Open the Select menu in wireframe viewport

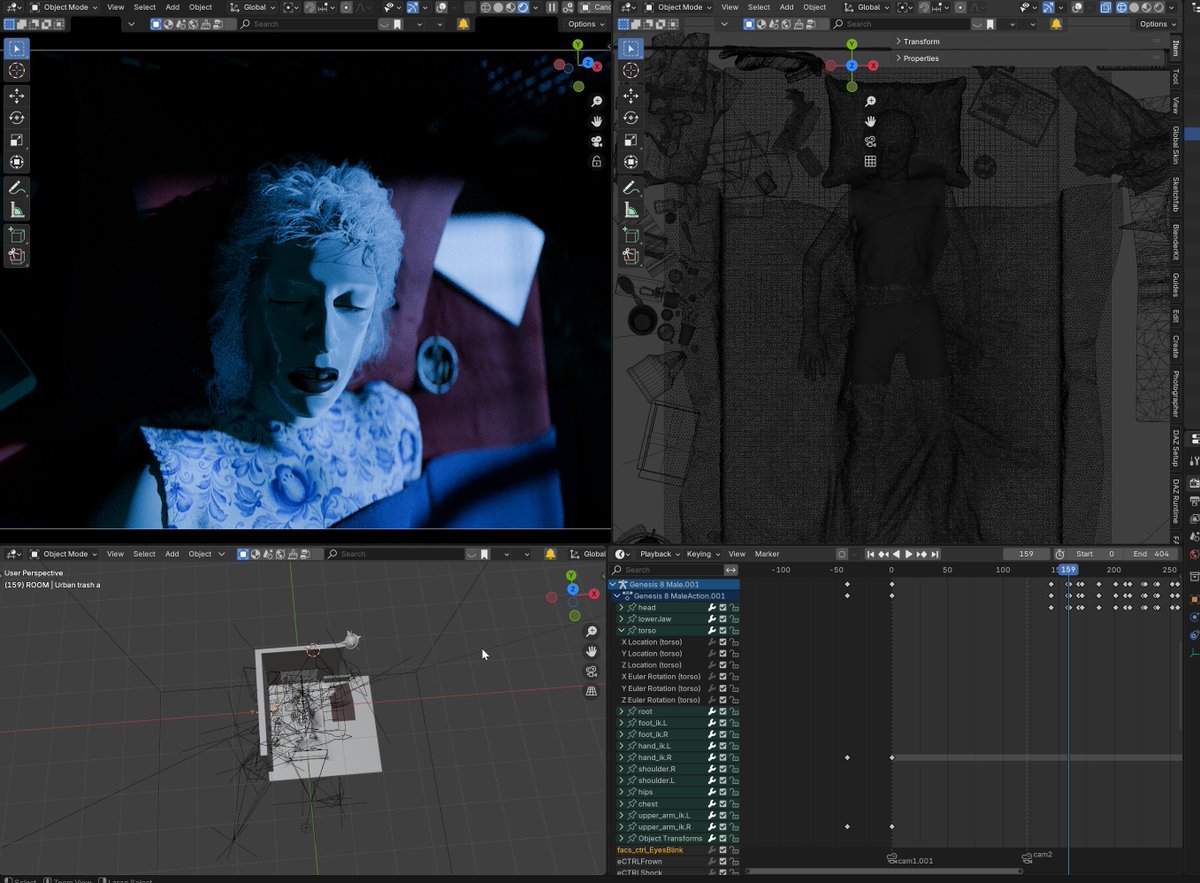[x=759, y=7]
